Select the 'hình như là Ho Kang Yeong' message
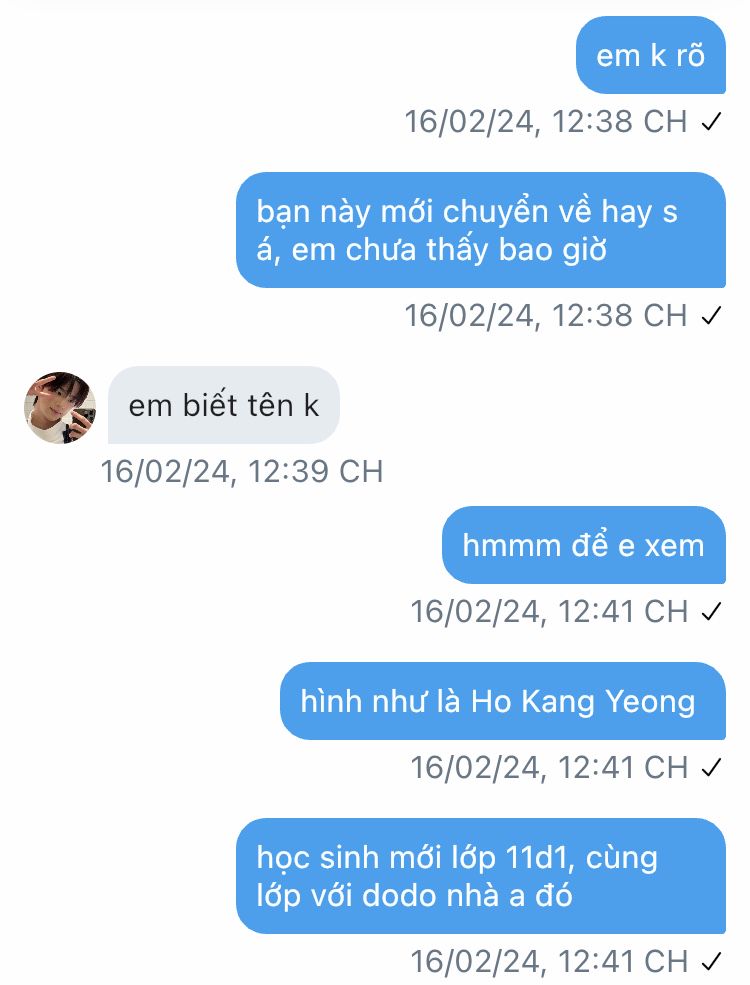Image resolution: width=750 pixels, height=985 pixels. tap(503, 701)
